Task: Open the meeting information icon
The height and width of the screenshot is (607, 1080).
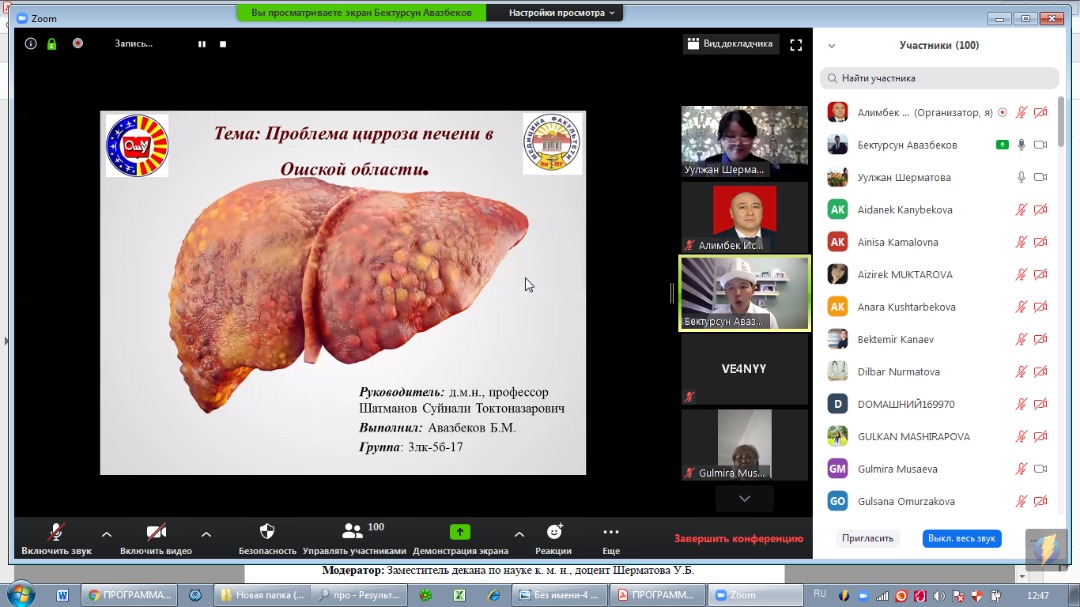Action: coord(30,43)
